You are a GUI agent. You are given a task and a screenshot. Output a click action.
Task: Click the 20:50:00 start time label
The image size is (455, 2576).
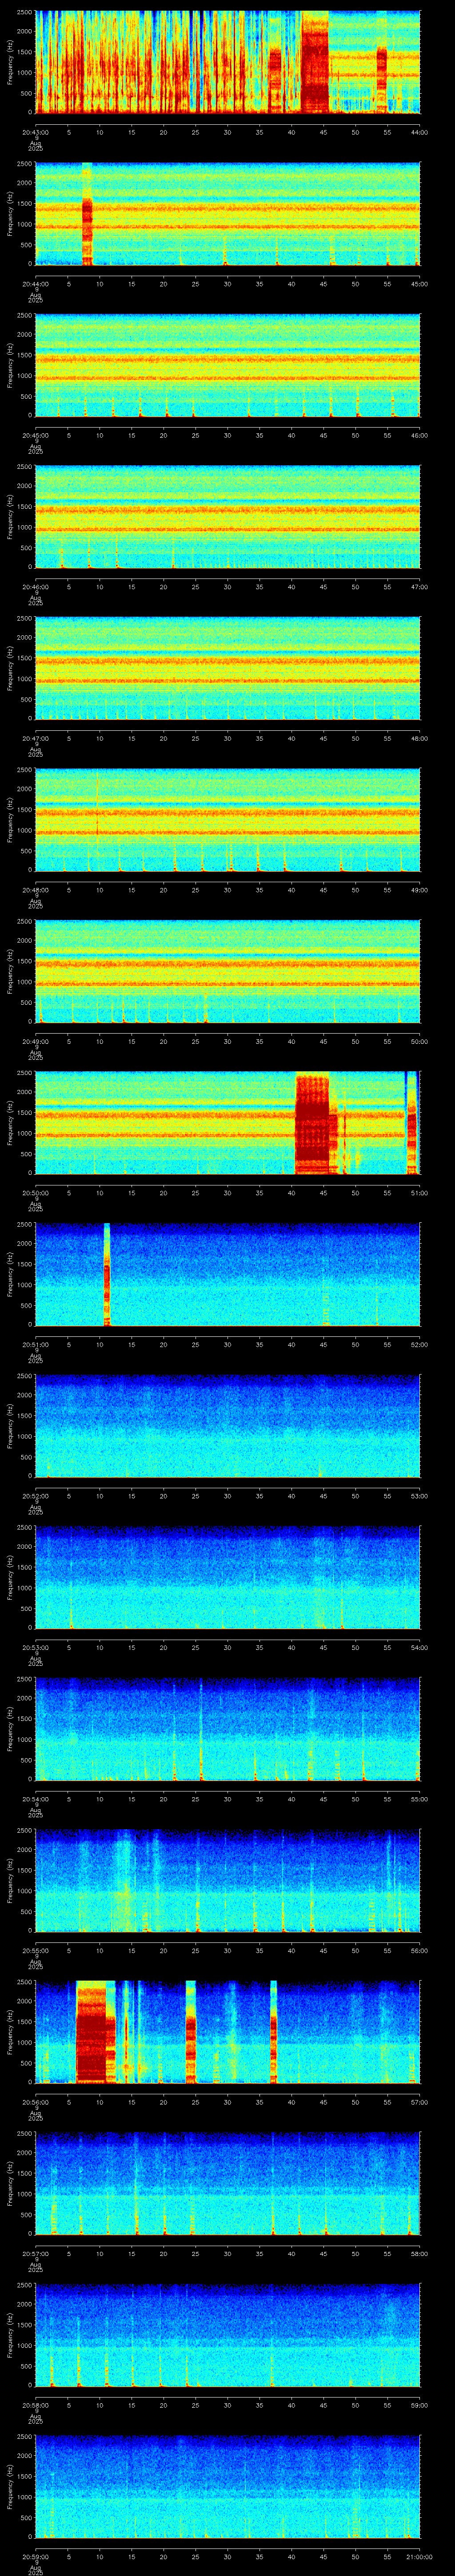click(x=36, y=1193)
